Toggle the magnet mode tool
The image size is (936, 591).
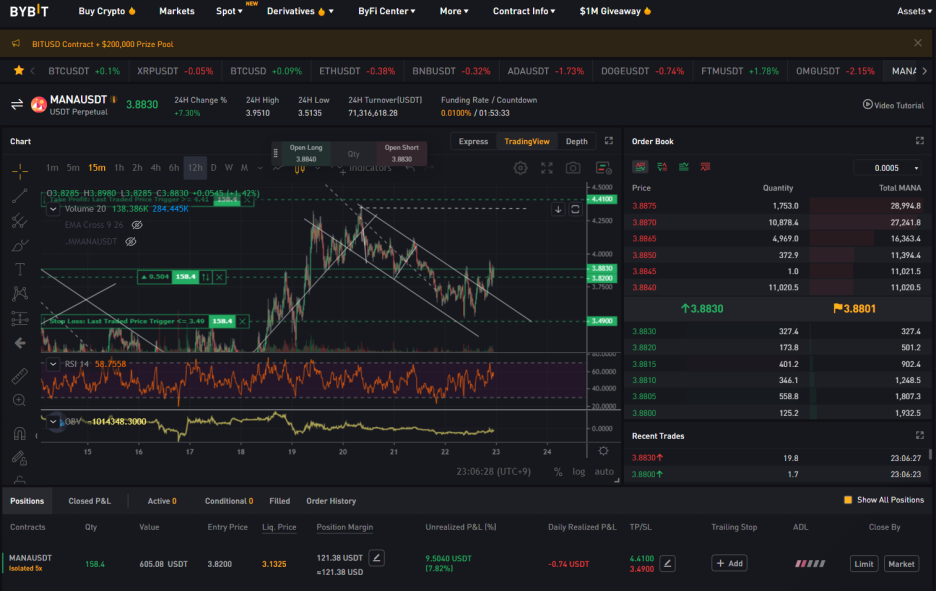(x=20, y=433)
